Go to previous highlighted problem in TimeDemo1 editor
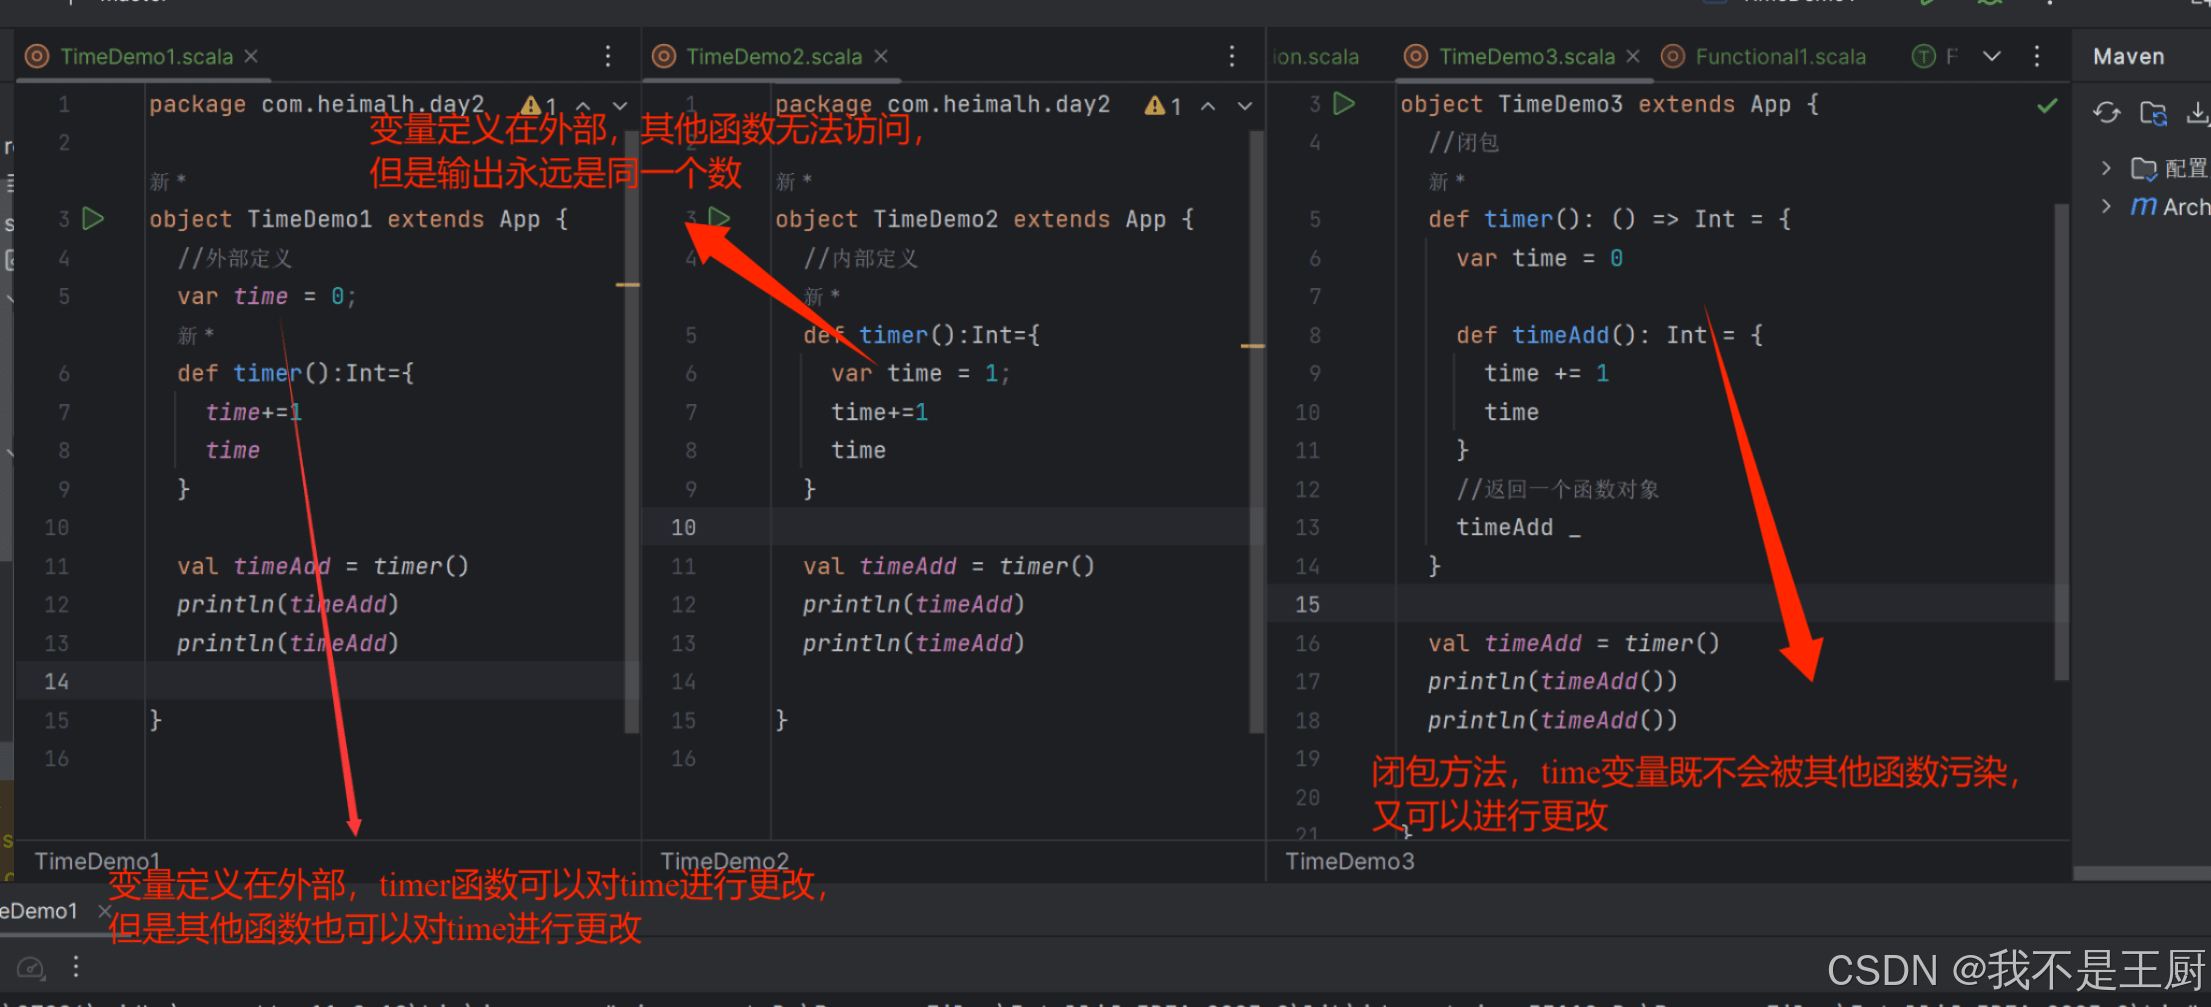The width and height of the screenshot is (2211, 1007). tap(583, 105)
